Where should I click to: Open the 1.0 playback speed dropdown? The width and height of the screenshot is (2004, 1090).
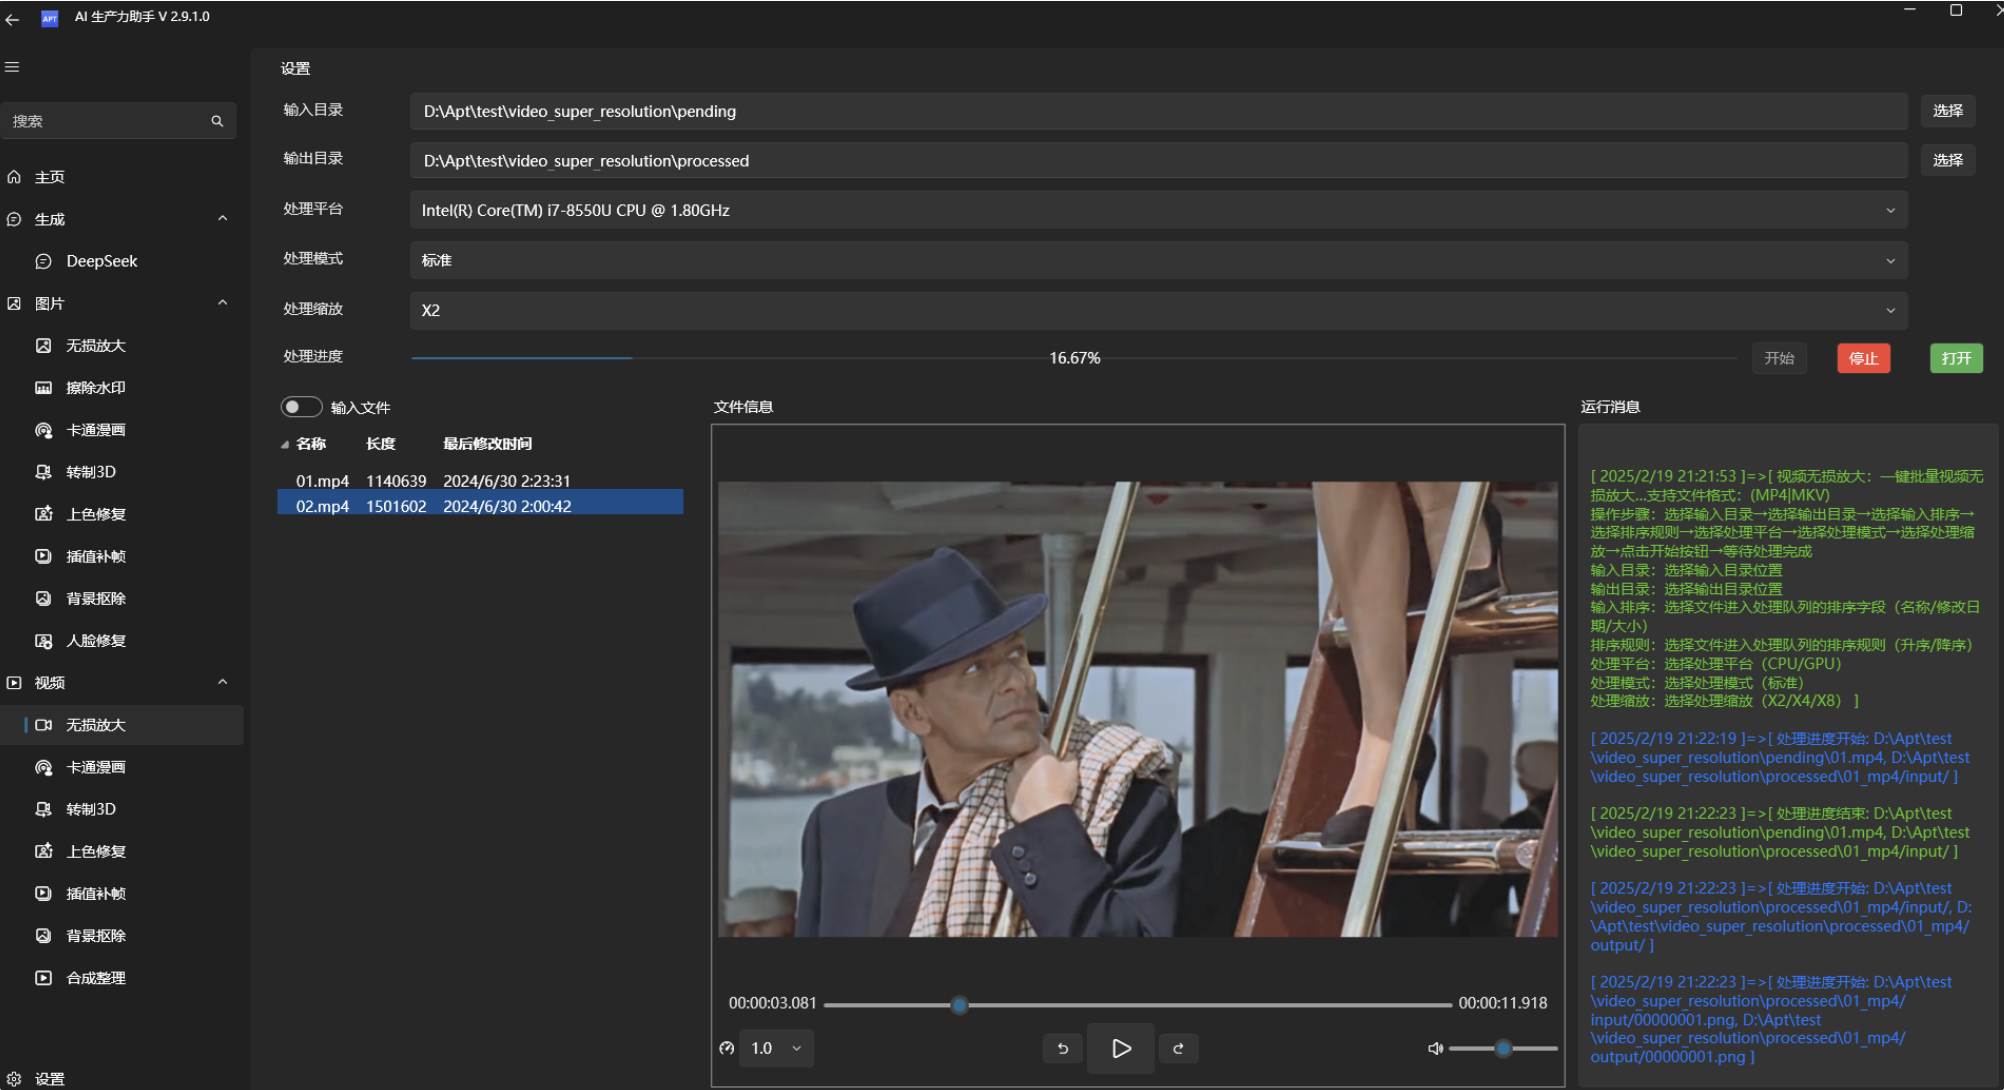pos(776,1048)
